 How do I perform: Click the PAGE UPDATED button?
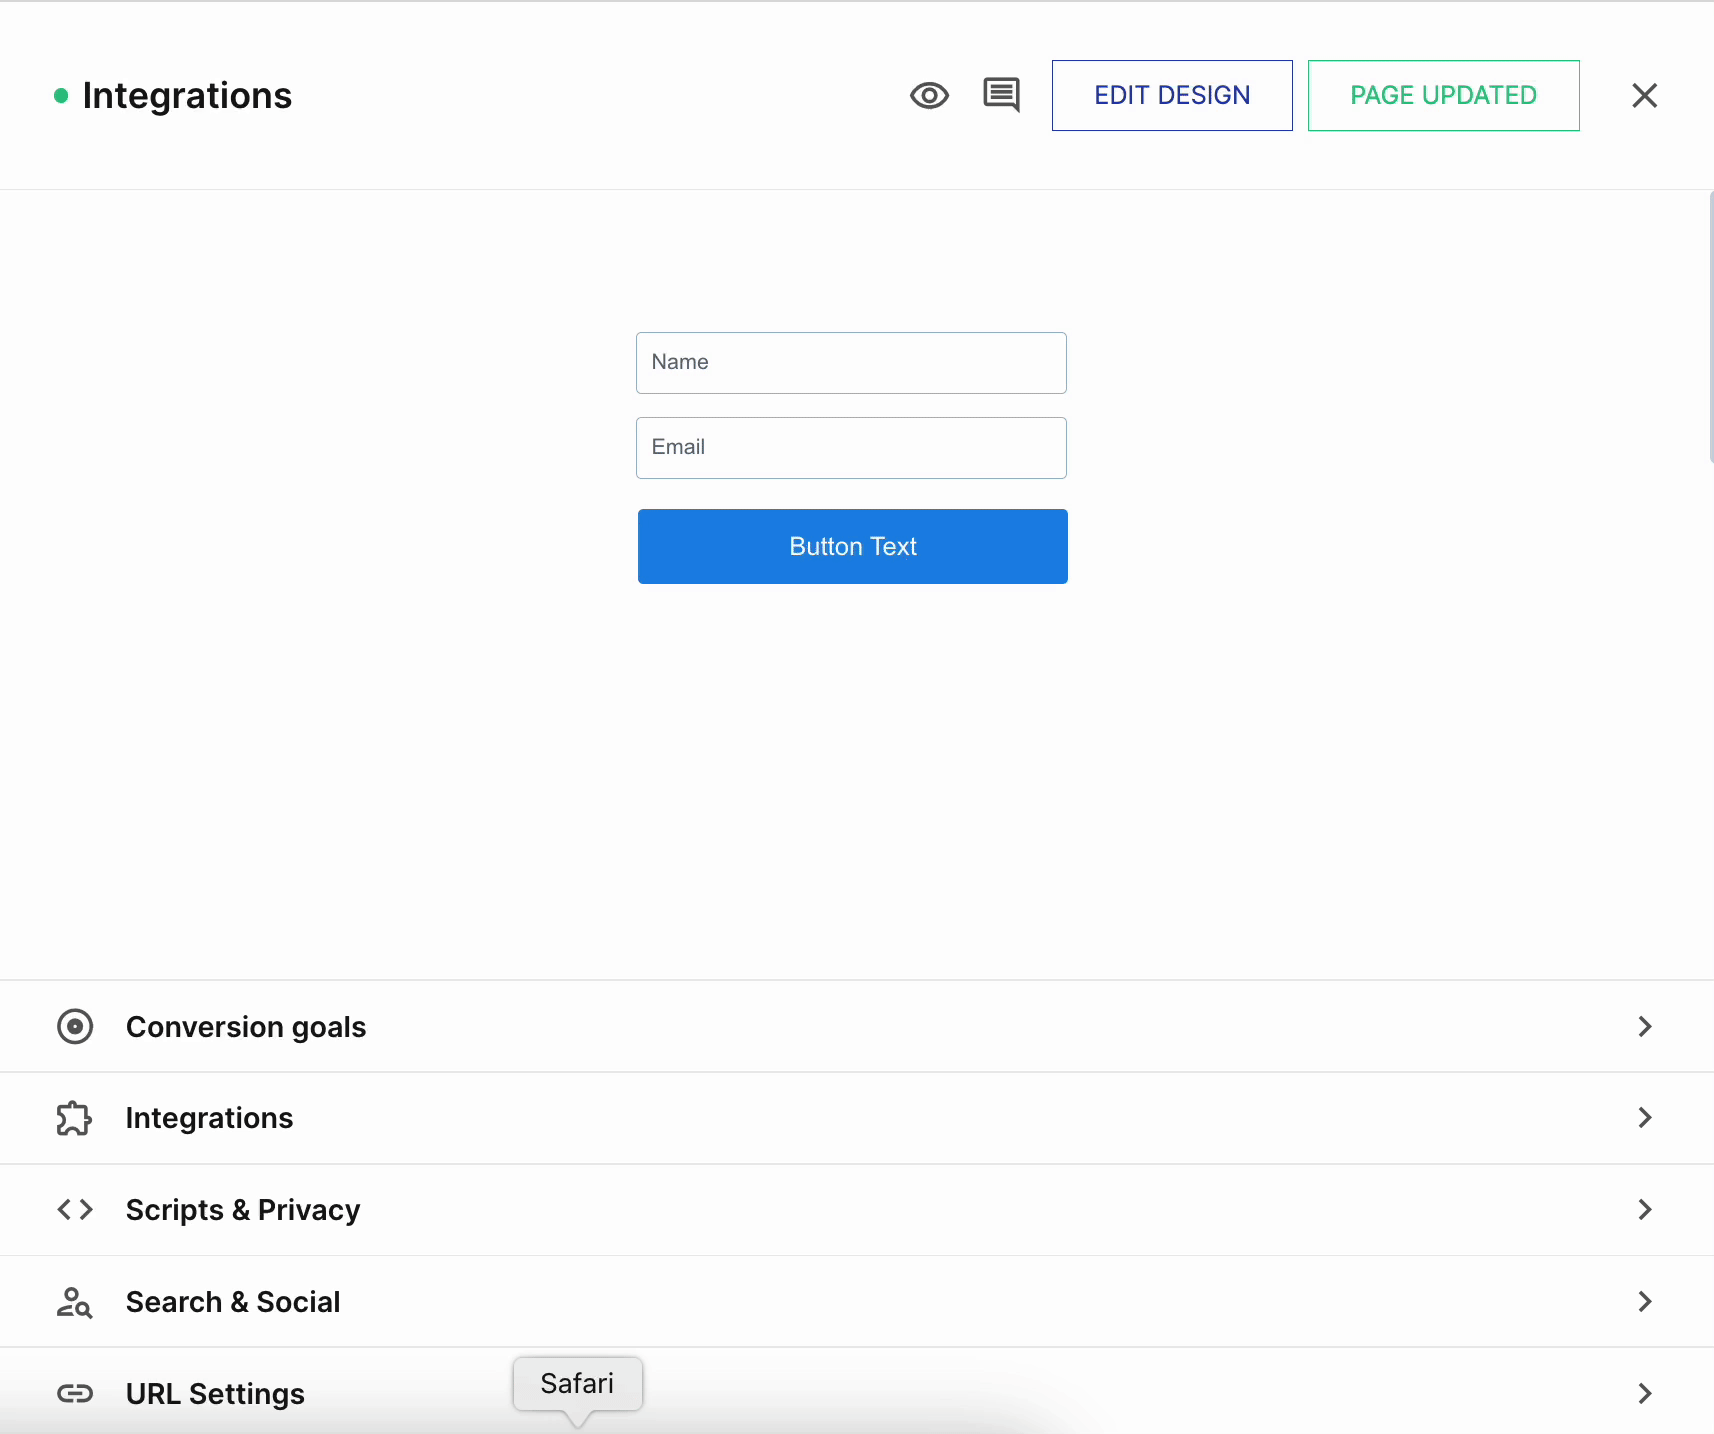(1443, 96)
